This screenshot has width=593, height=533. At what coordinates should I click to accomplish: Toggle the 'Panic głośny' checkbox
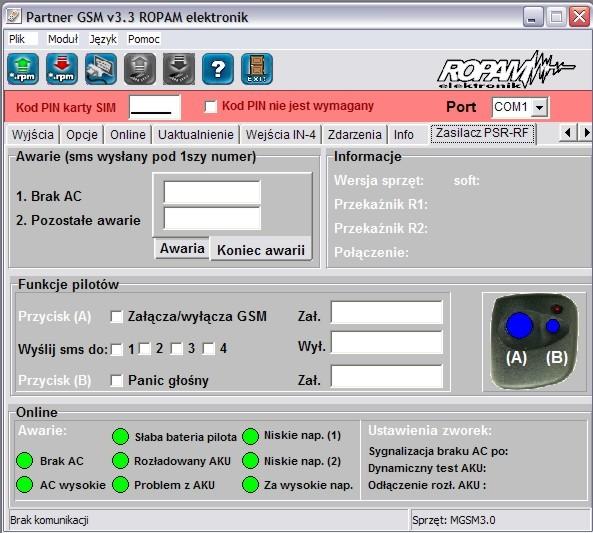click(116, 381)
